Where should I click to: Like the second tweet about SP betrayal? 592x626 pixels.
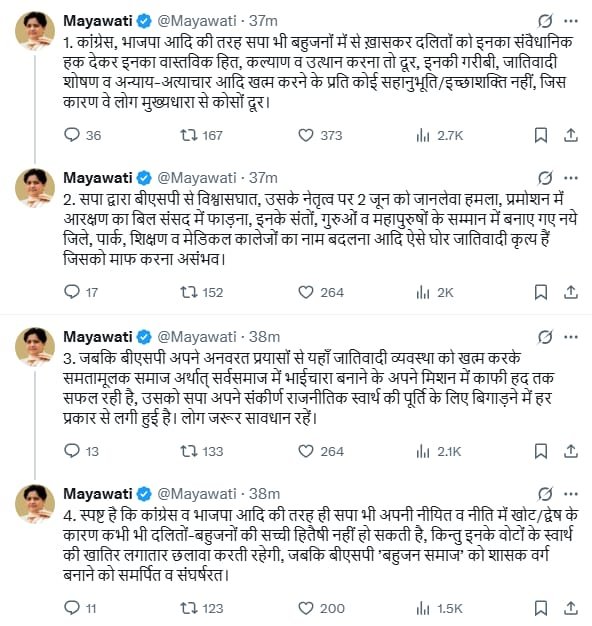pyautogui.click(x=306, y=292)
